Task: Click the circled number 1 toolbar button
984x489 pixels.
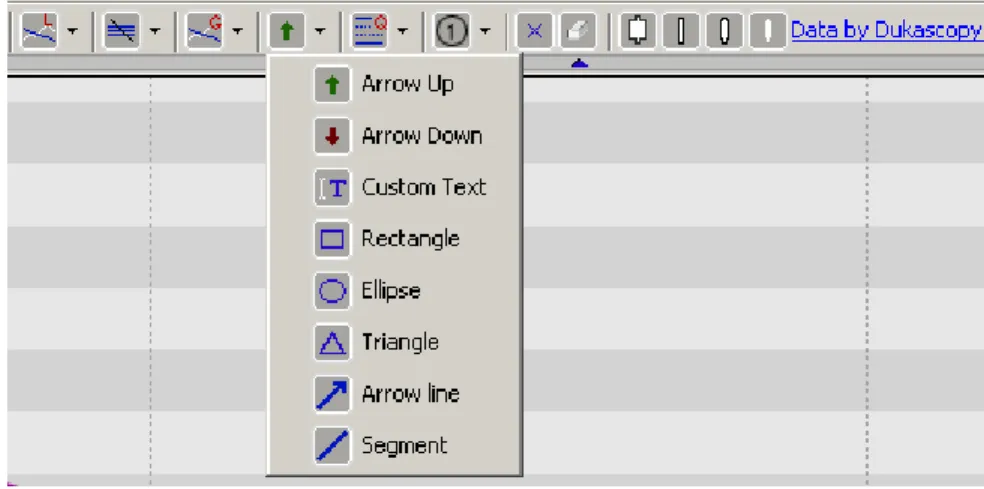Action: pyautogui.click(x=452, y=31)
